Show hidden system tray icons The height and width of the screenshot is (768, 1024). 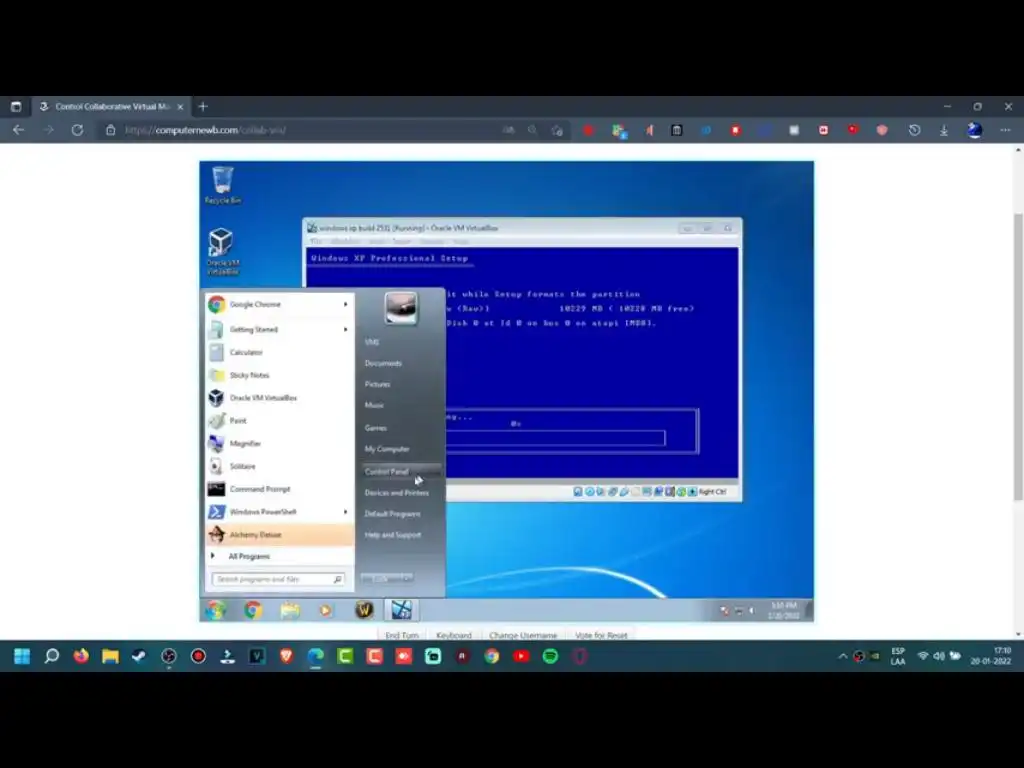(842, 656)
